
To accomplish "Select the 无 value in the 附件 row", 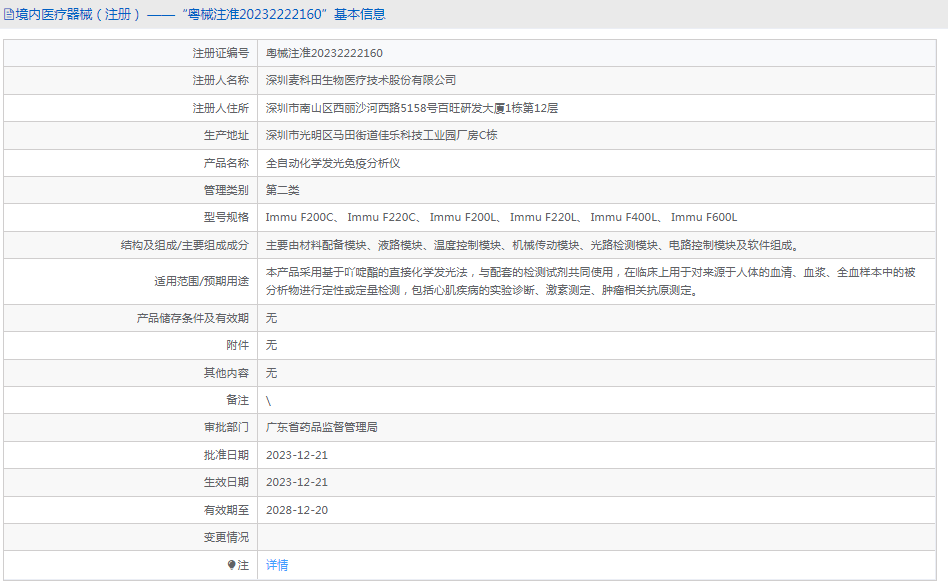I will [x=271, y=345].
